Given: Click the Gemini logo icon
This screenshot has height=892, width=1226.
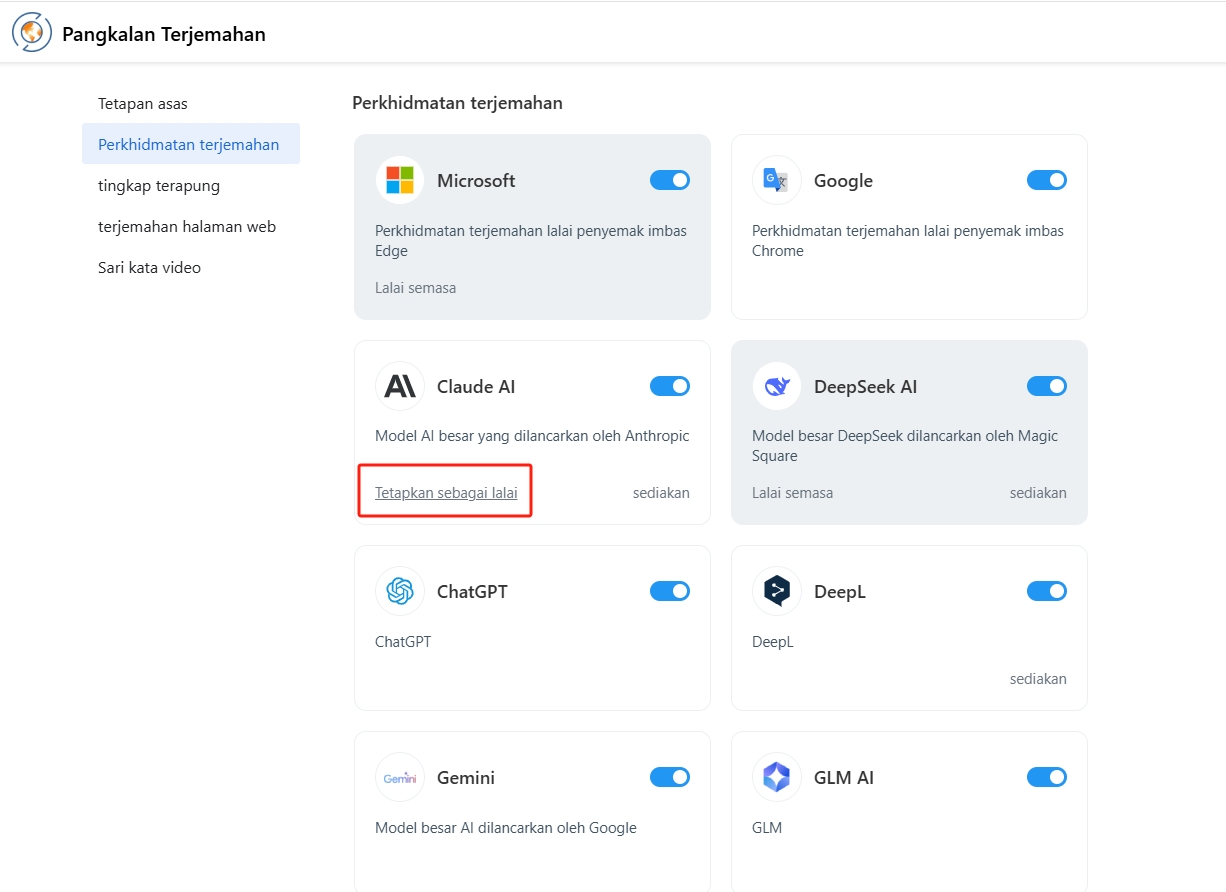Looking at the screenshot, I should coord(400,777).
